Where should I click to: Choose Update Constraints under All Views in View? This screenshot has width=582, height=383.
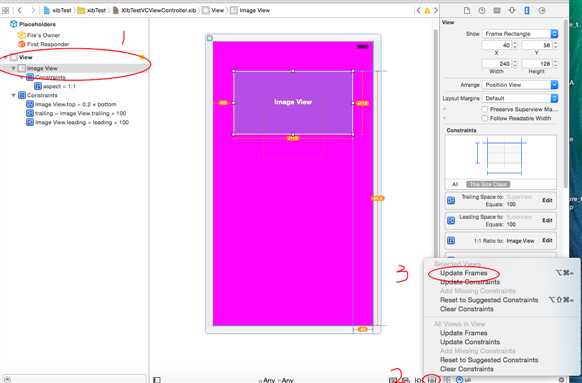click(x=470, y=342)
